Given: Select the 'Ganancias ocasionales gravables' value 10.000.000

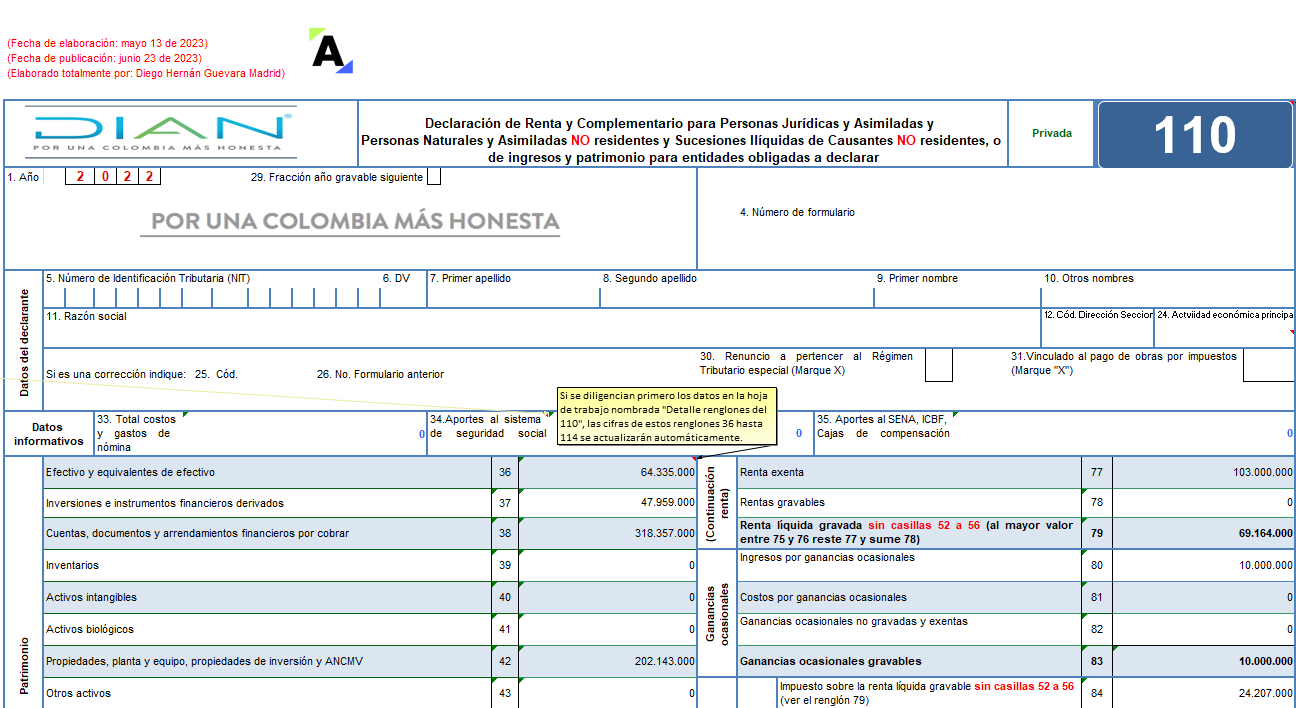Looking at the screenshot, I should [x=1203, y=661].
